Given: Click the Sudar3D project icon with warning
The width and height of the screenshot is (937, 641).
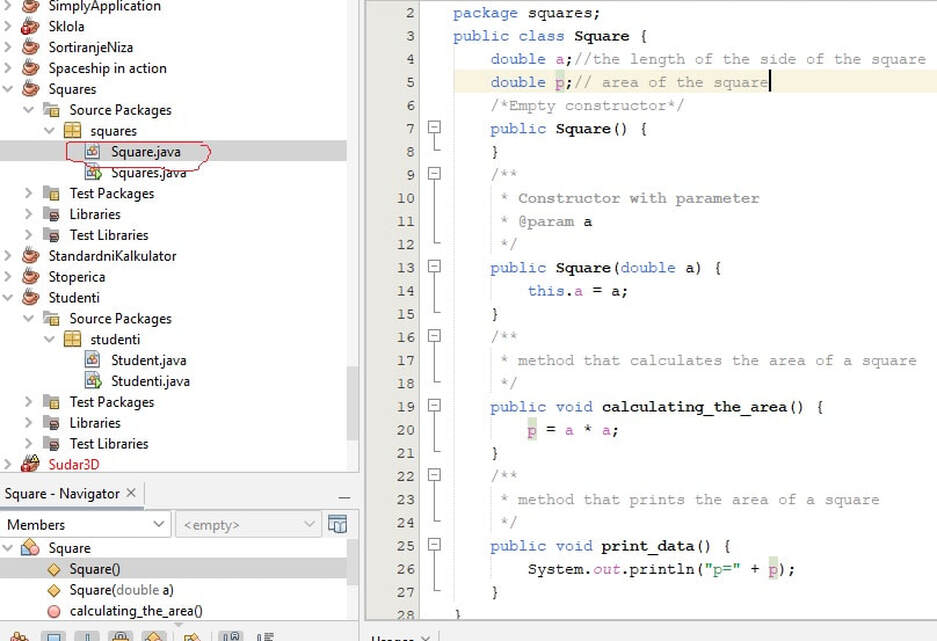Looking at the screenshot, I should [30, 464].
